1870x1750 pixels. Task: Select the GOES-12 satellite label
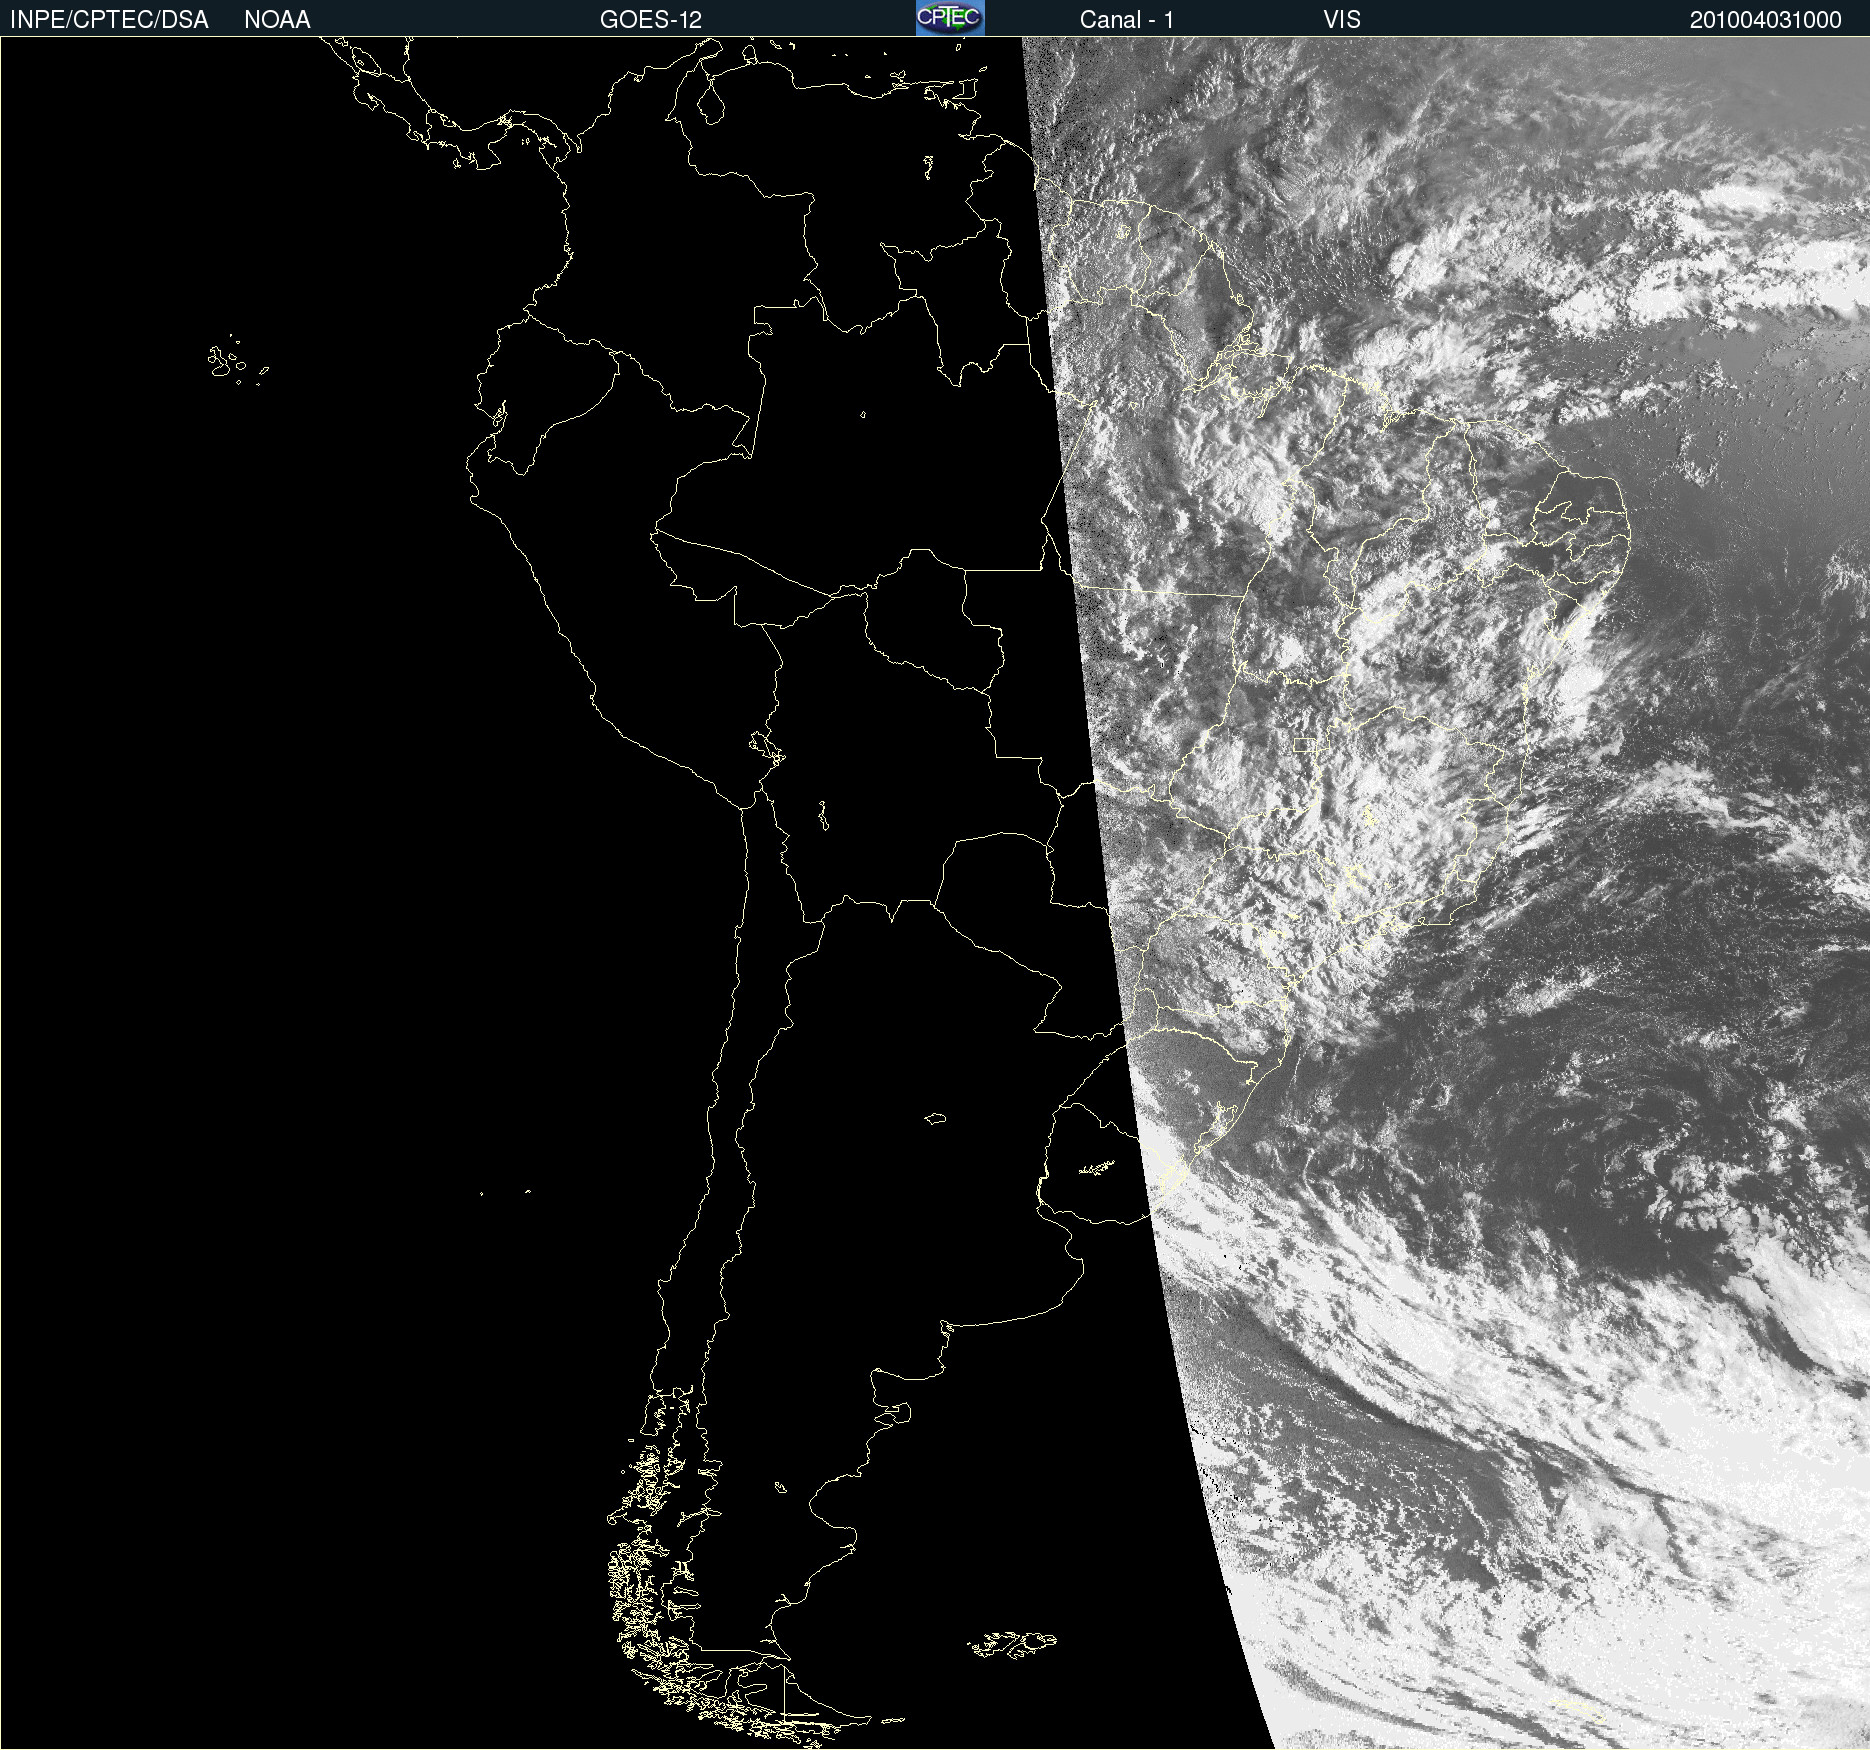[x=651, y=20]
